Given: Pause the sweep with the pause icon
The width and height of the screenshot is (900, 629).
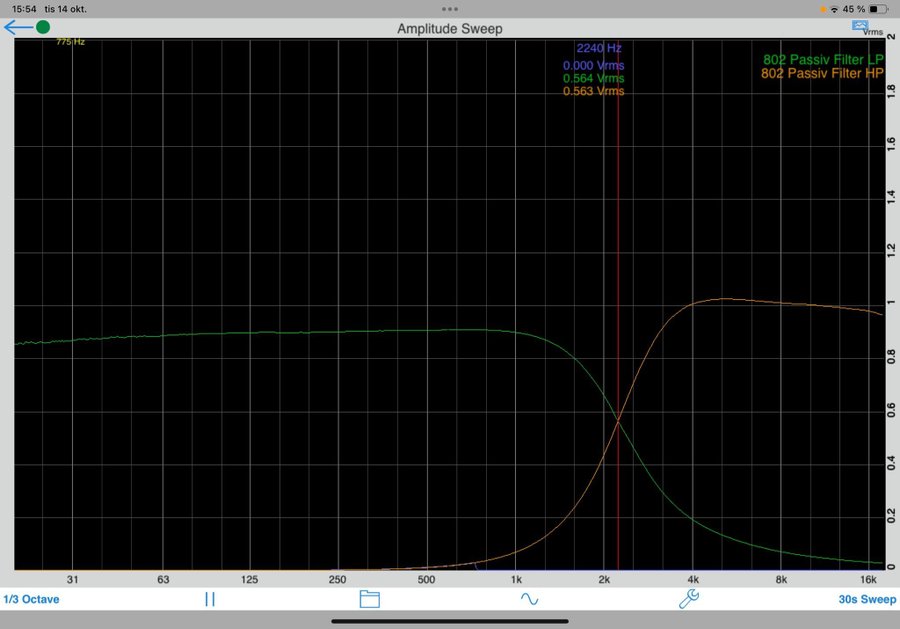Looking at the screenshot, I should (210, 599).
